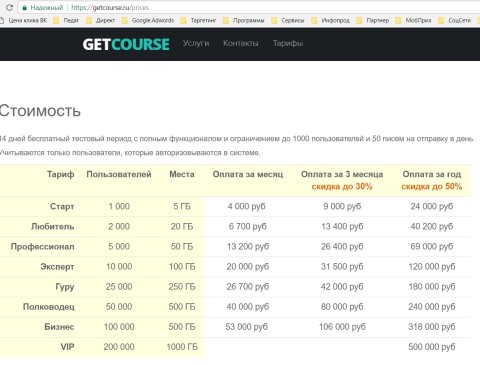Screen dimensions: 480x365
Task: Open the Инфопрод bookmark folder
Action: click(x=331, y=20)
